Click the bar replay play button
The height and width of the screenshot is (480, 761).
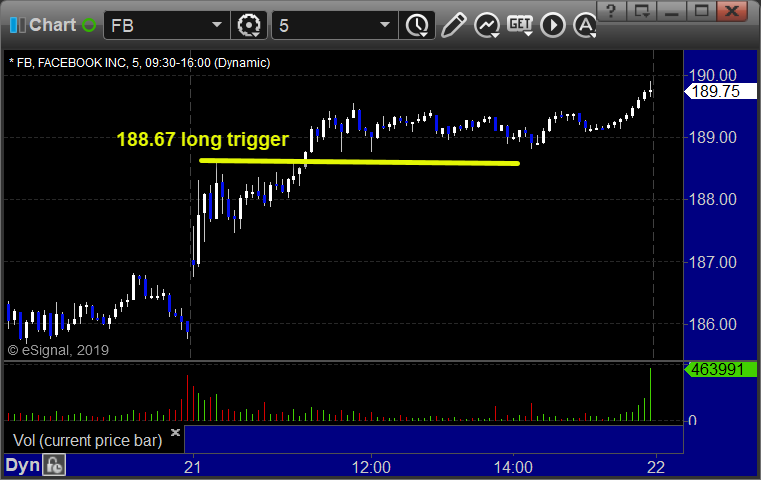point(553,25)
